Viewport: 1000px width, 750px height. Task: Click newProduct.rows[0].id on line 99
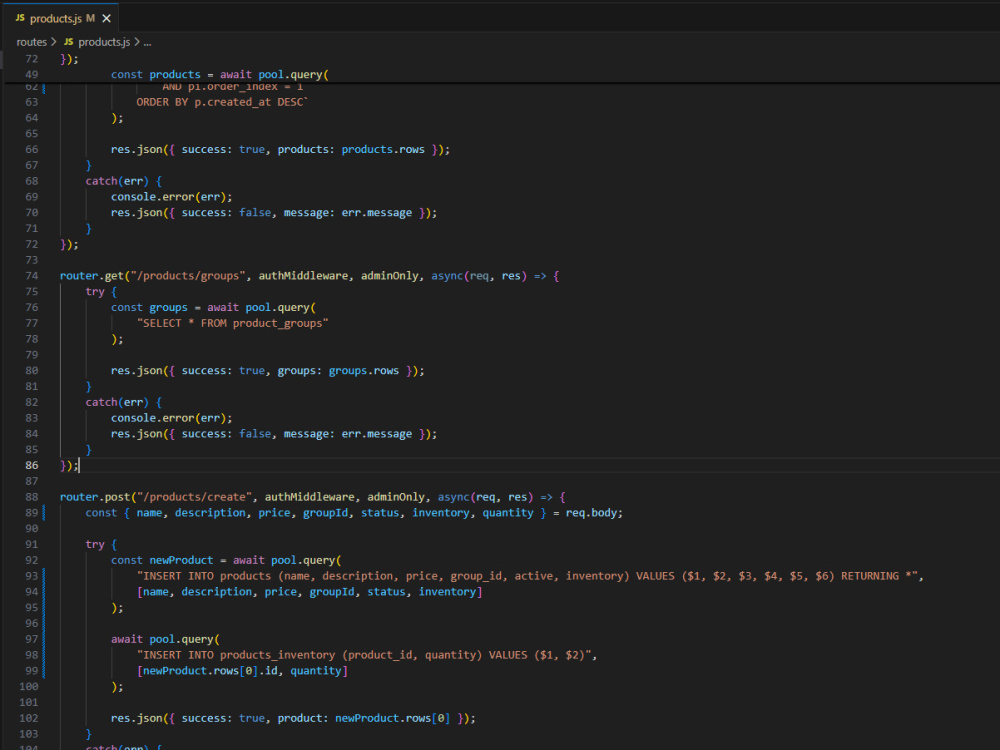pos(210,671)
